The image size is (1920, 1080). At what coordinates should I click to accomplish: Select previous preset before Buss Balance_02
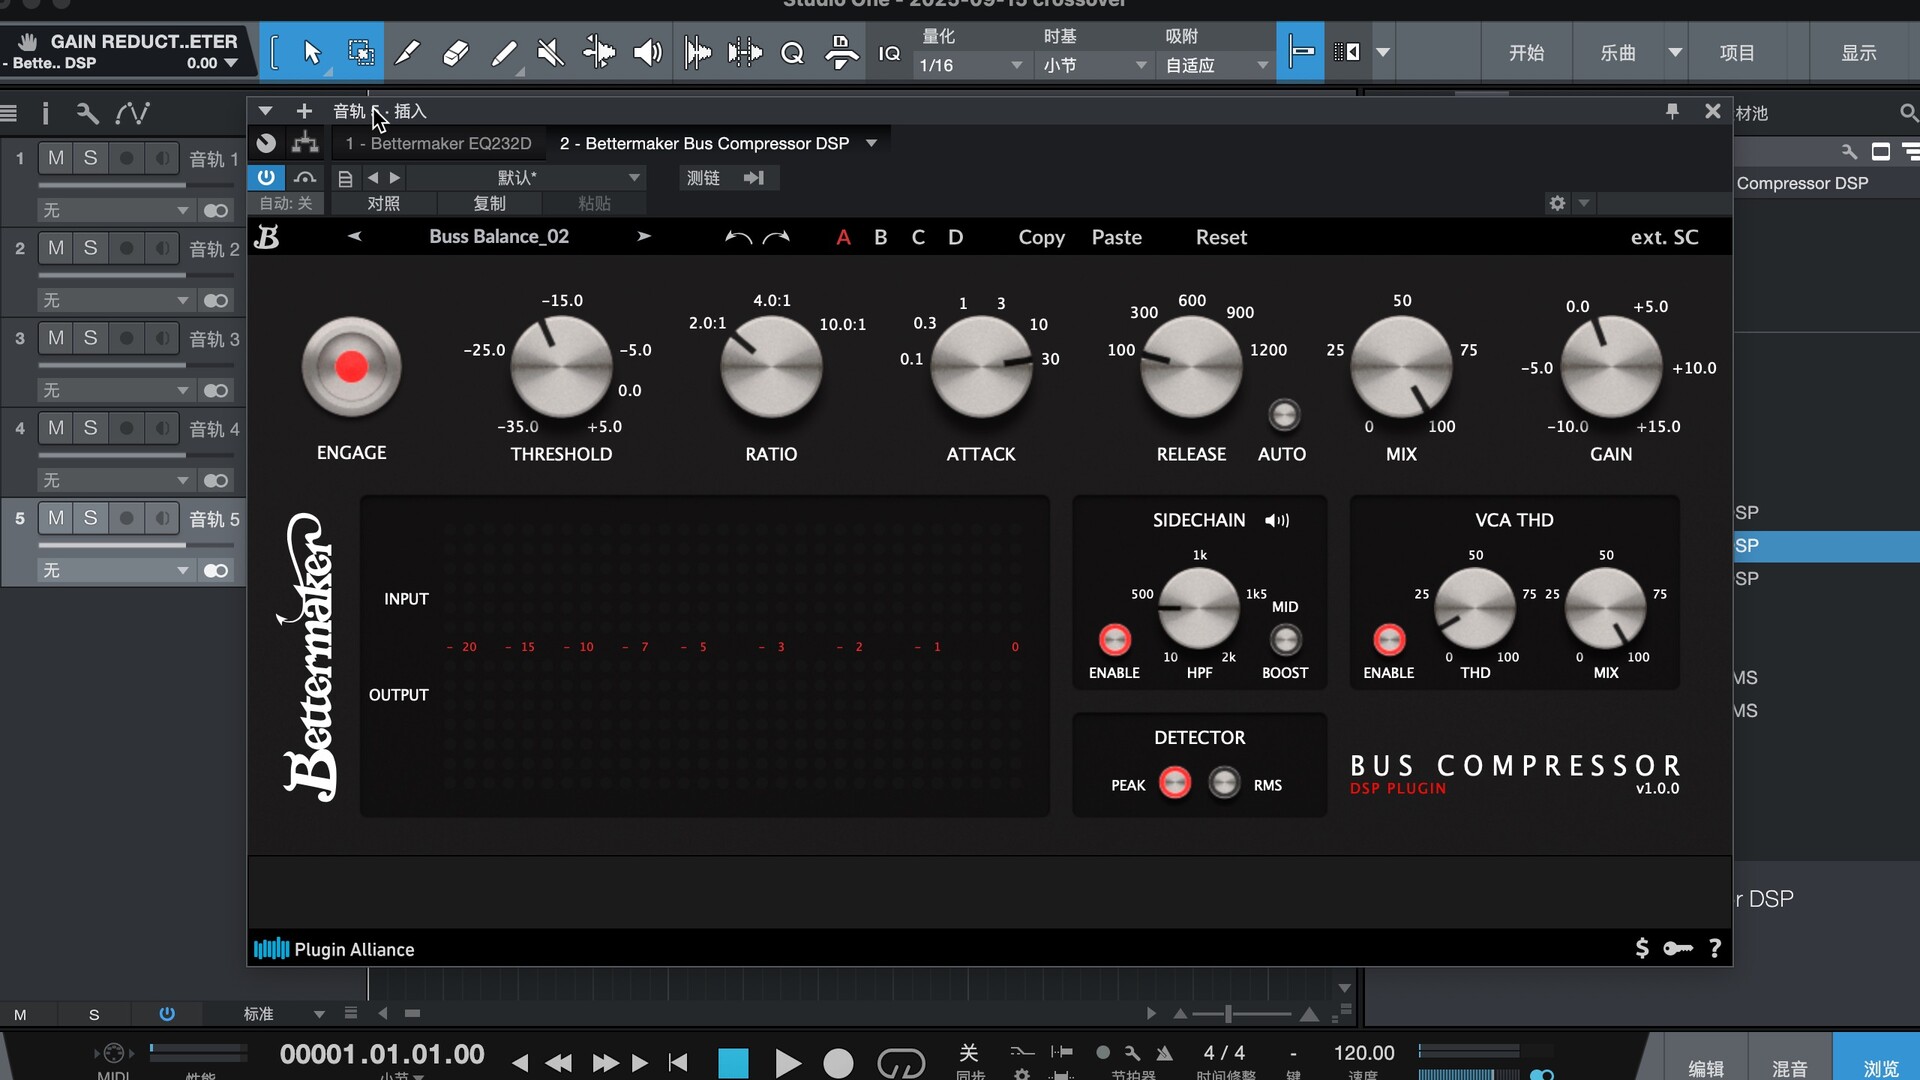coord(354,236)
